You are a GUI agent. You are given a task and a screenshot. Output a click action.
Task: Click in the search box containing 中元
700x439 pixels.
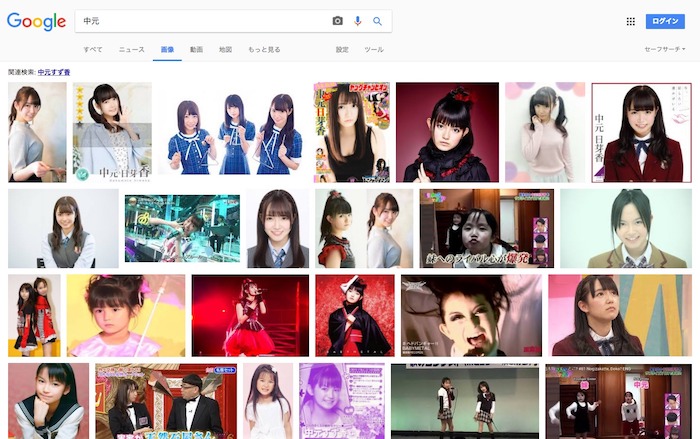coord(200,21)
